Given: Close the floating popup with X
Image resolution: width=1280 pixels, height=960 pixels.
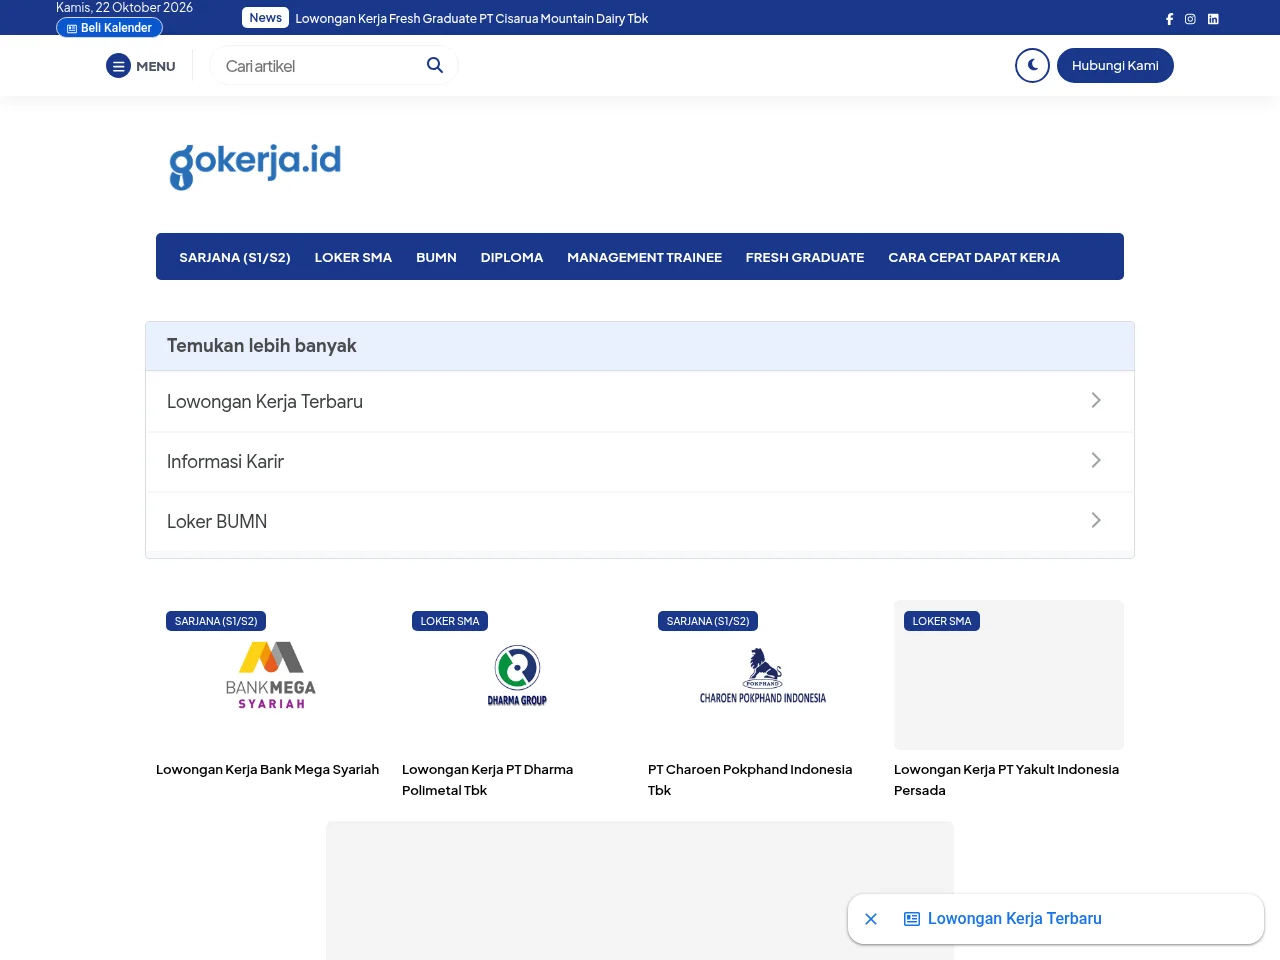Looking at the screenshot, I should (x=871, y=919).
